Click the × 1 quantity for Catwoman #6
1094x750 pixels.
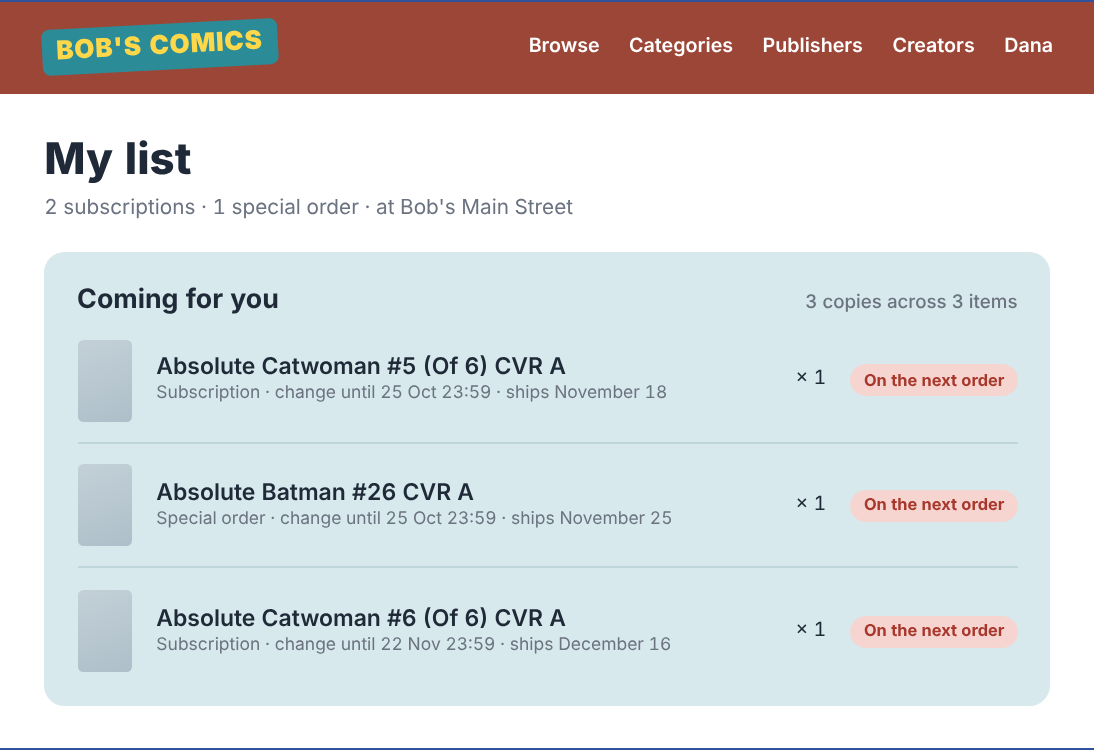point(811,629)
